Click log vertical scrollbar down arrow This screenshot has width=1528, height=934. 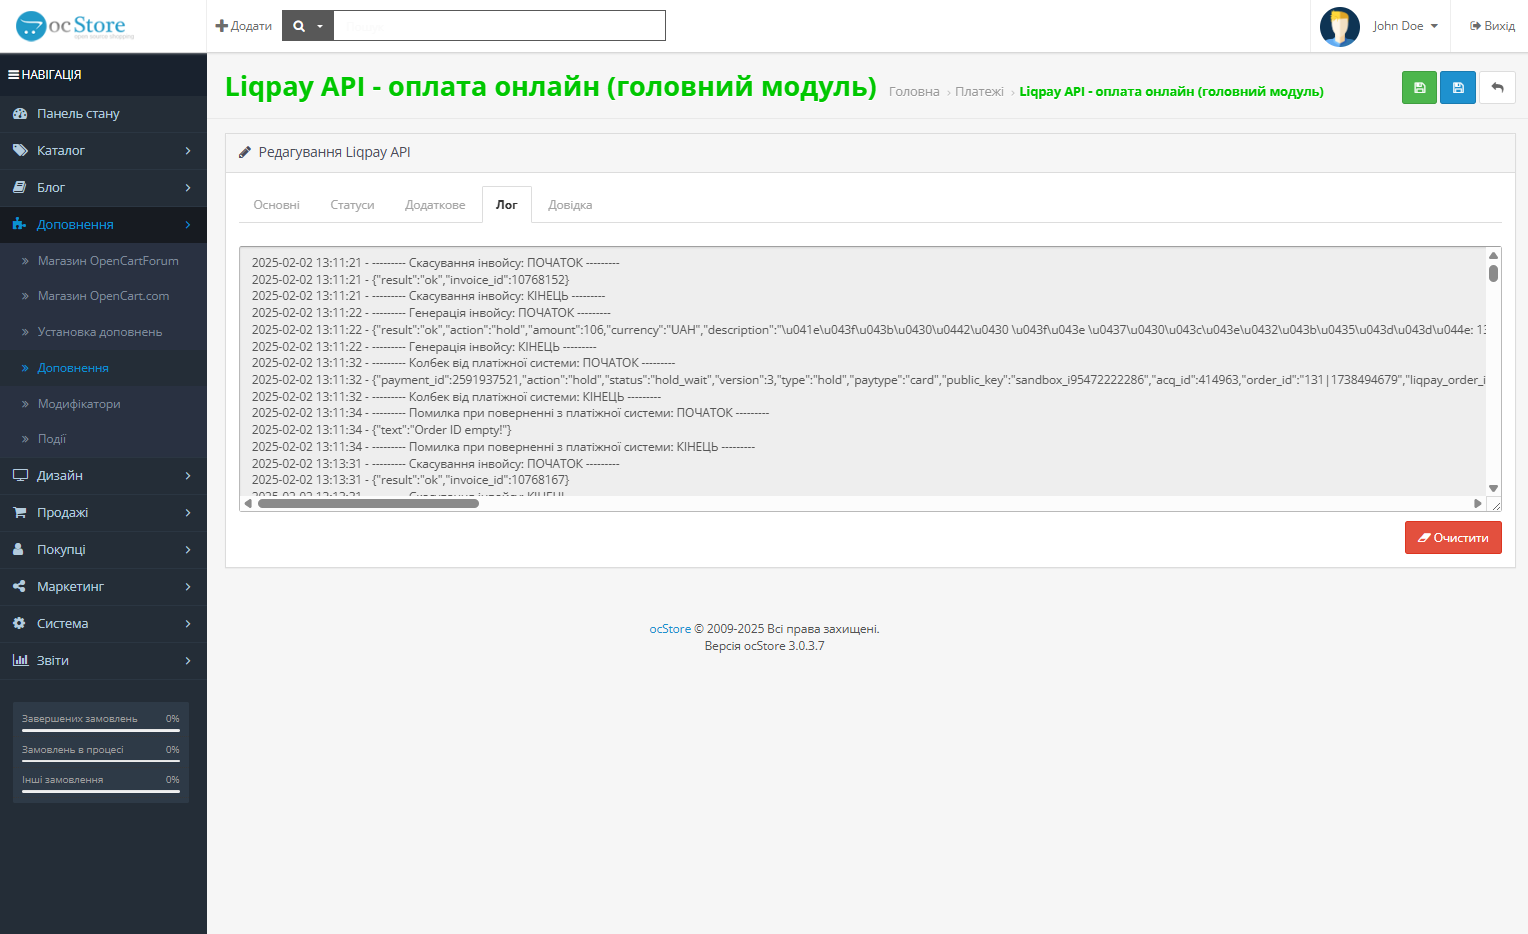pos(1493,489)
